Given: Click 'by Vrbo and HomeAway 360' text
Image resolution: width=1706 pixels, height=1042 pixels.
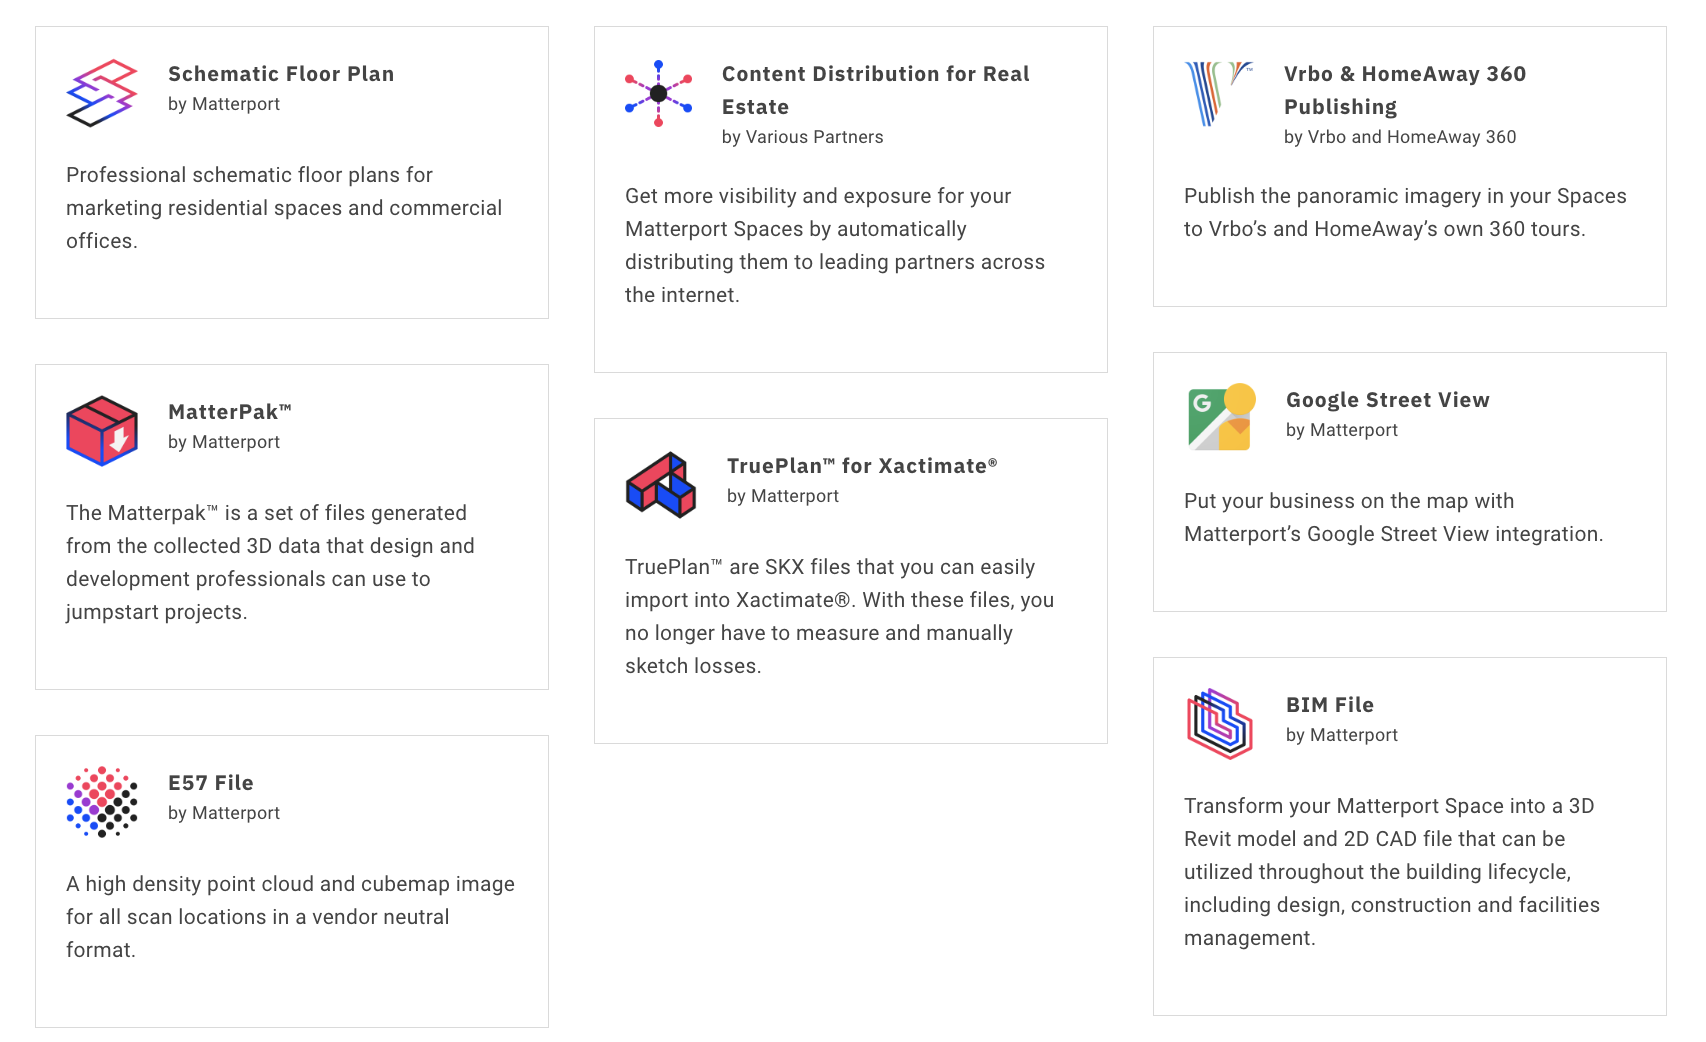Looking at the screenshot, I should [x=1400, y=137].
